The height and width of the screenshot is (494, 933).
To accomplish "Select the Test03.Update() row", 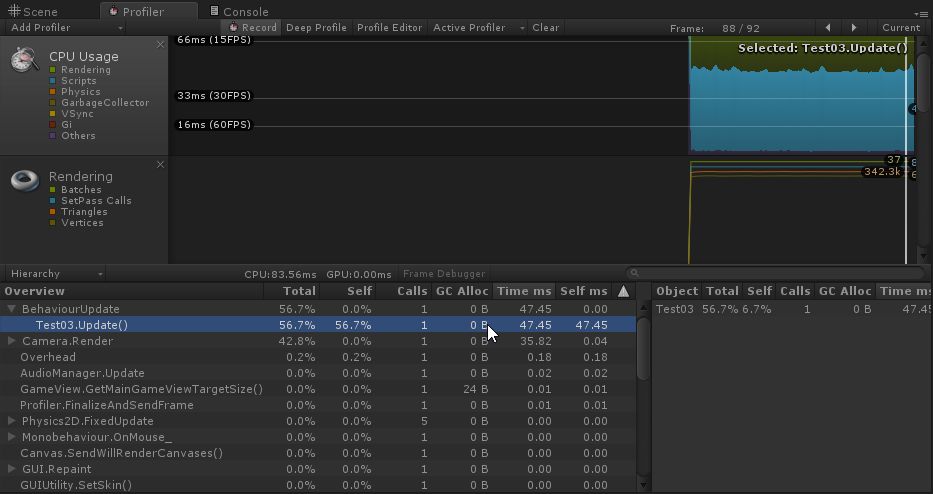I will (318, 325).
